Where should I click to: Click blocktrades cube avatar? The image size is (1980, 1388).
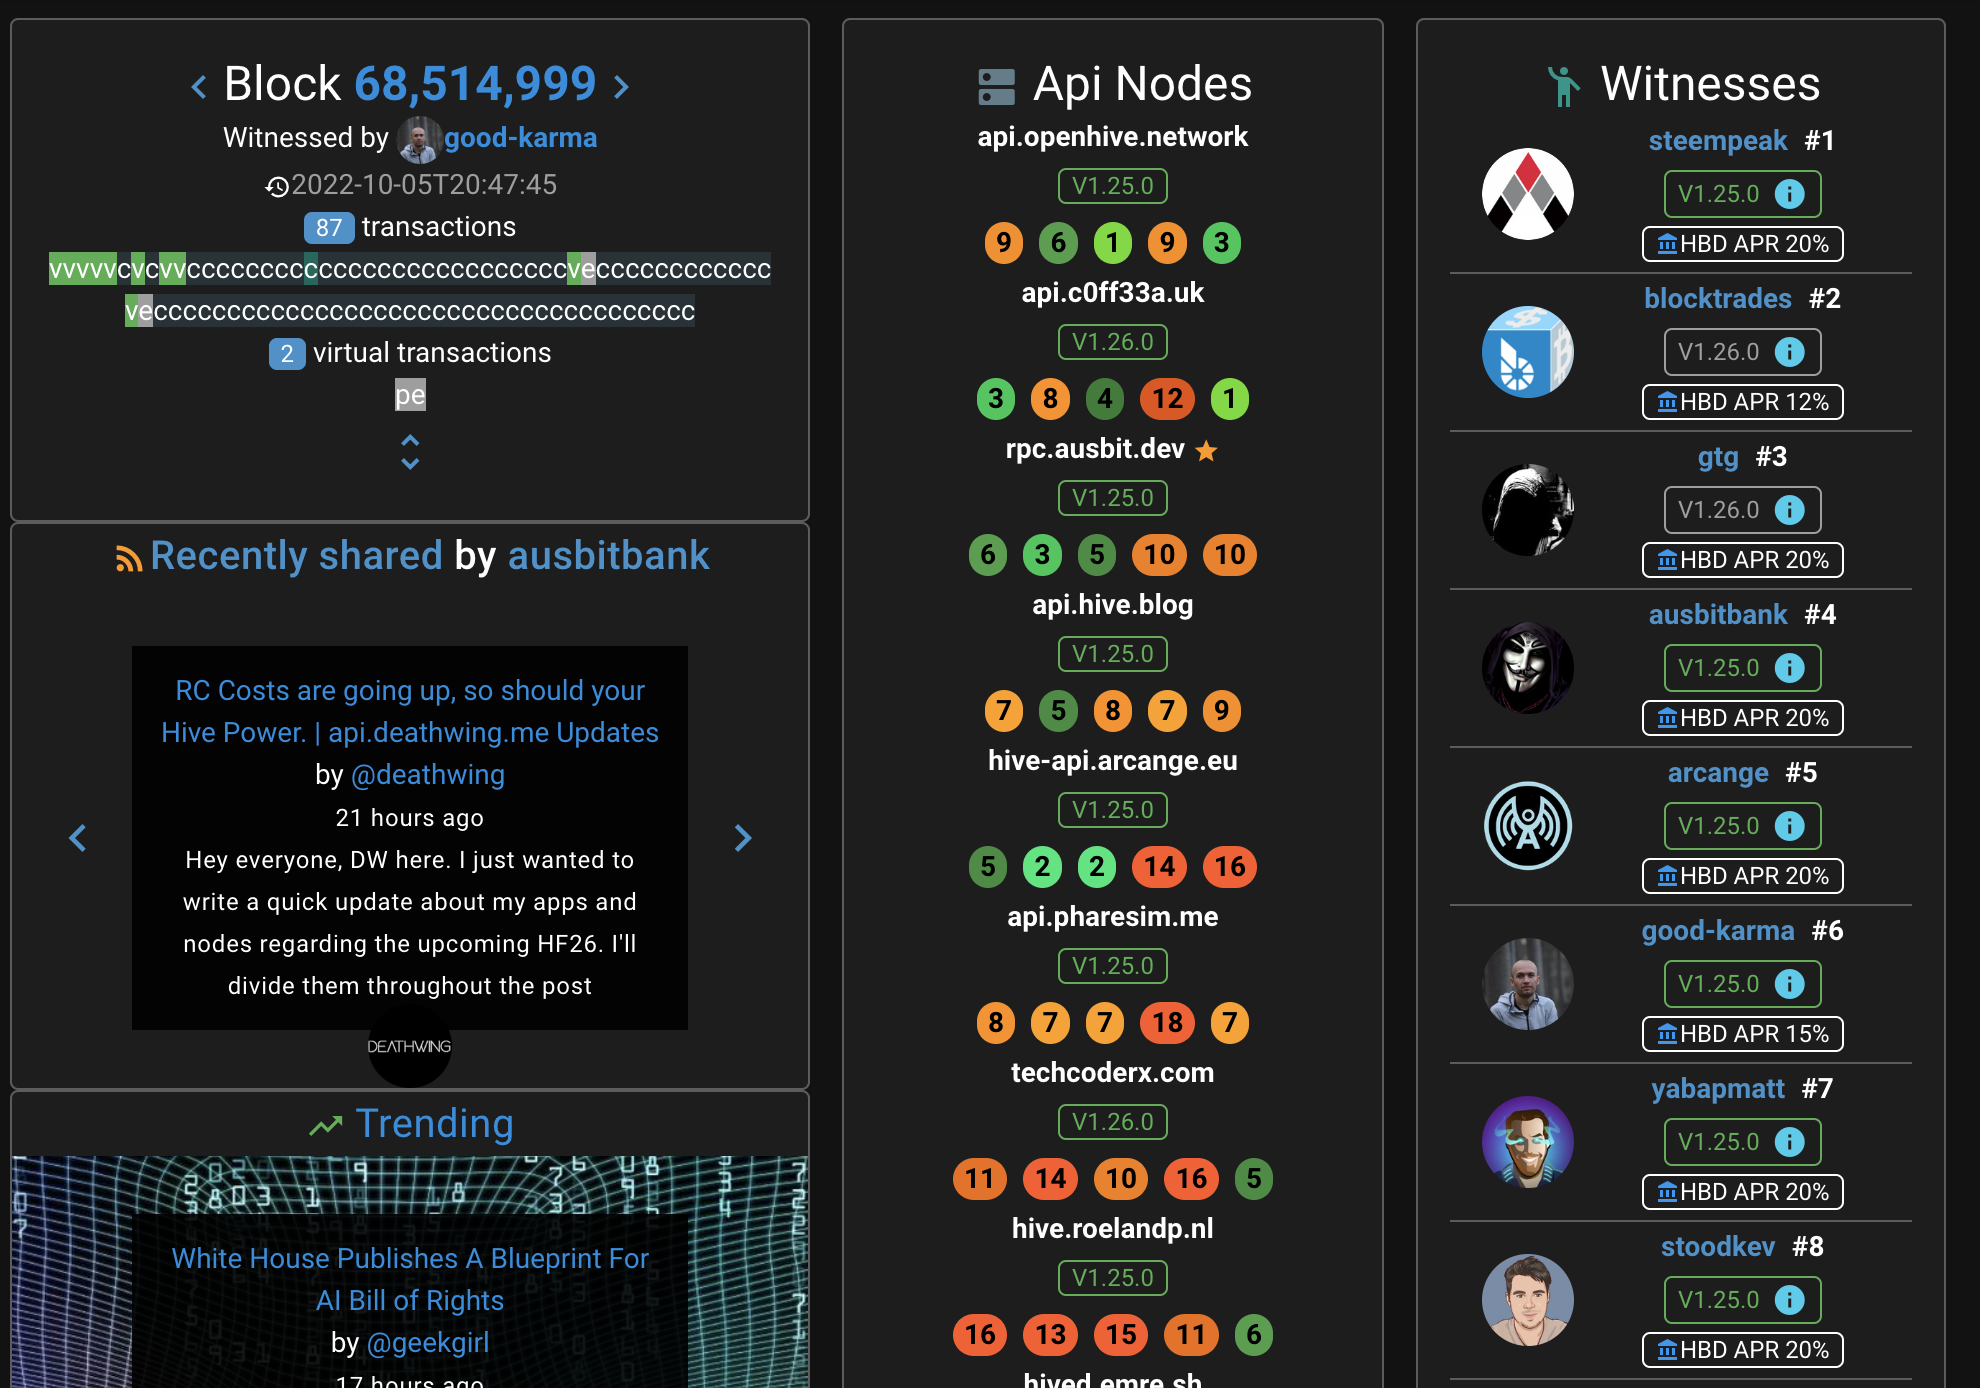pyautogui.click(x=1528, y=352)
